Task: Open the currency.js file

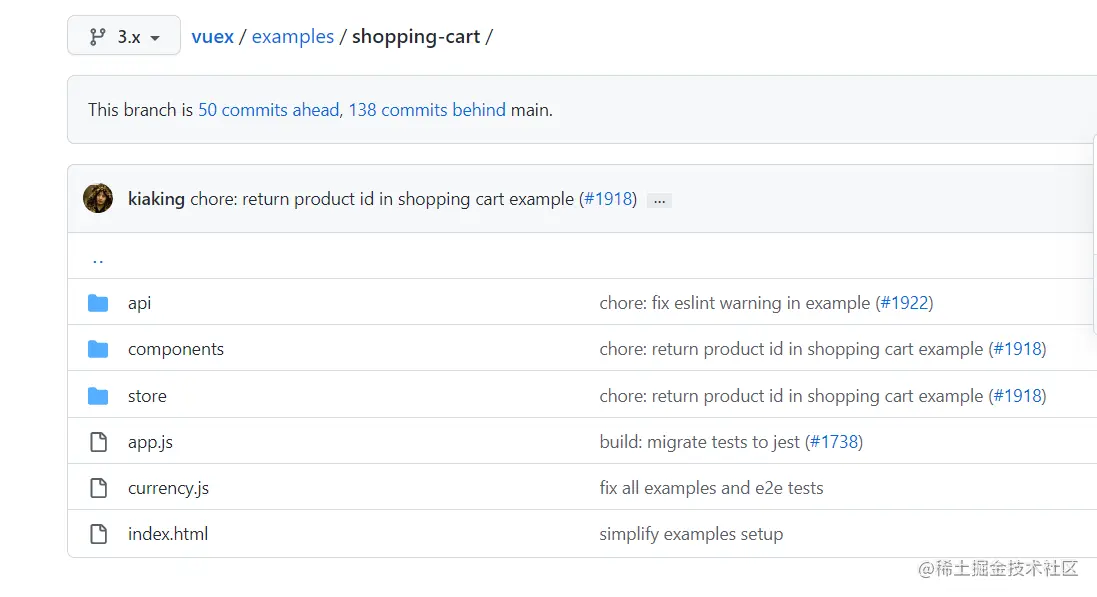Action: tap(168, 488)
